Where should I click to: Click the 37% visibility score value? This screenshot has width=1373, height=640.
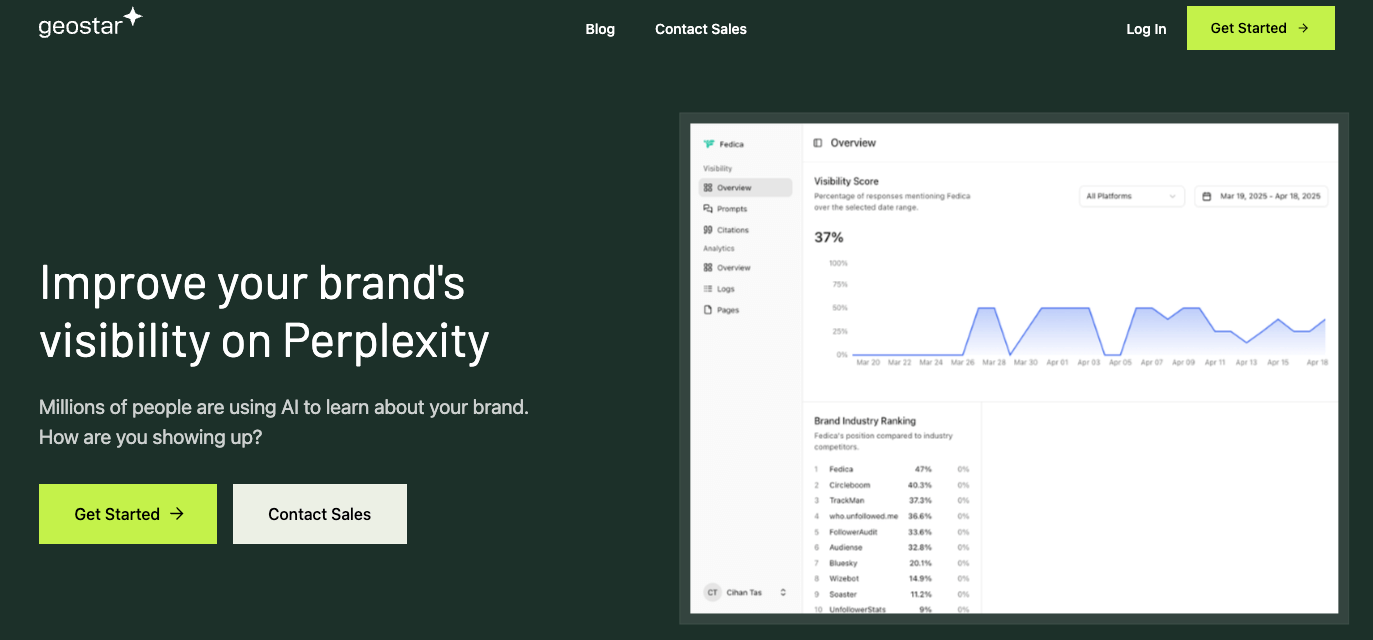tap(829, 238)
